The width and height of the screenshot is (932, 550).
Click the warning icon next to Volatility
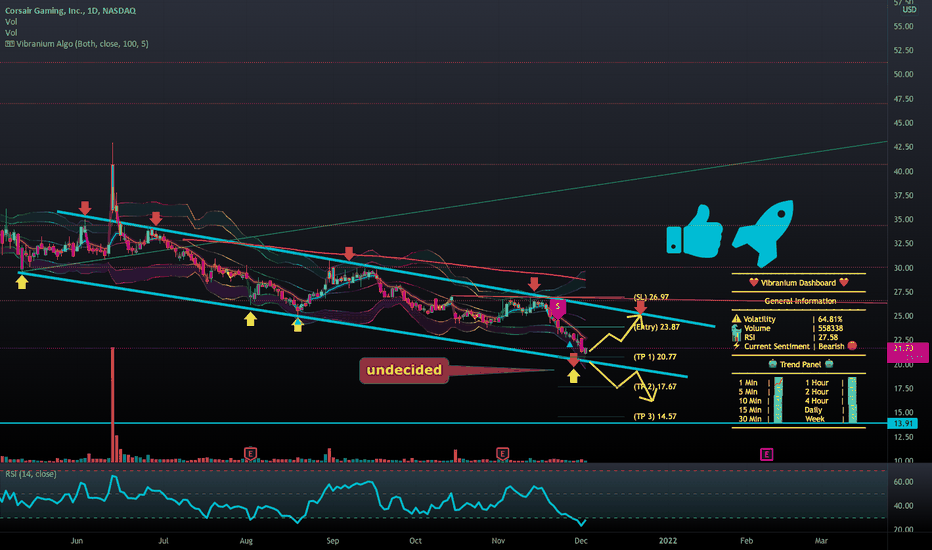point(736,319)
